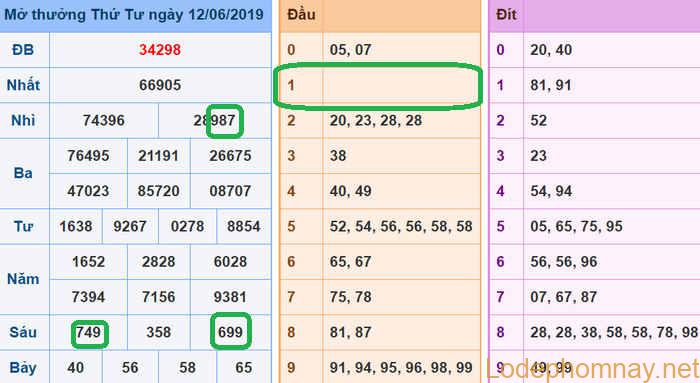Viewport: 700px width, 383px height.
Task: Select Đít row 3 value 23
Action: pos(538,155)
